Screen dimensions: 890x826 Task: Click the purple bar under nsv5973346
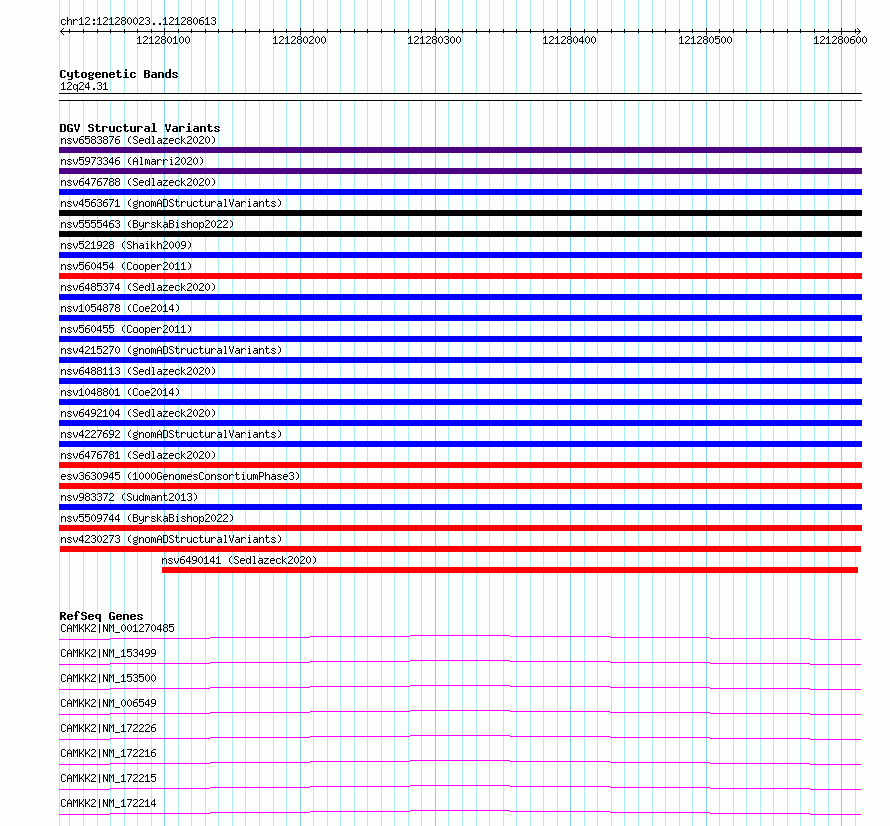[460, 171]
